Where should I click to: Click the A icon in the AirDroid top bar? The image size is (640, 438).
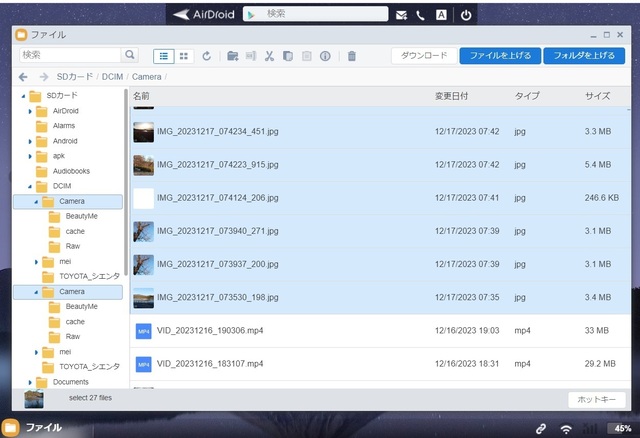point(441,15)
